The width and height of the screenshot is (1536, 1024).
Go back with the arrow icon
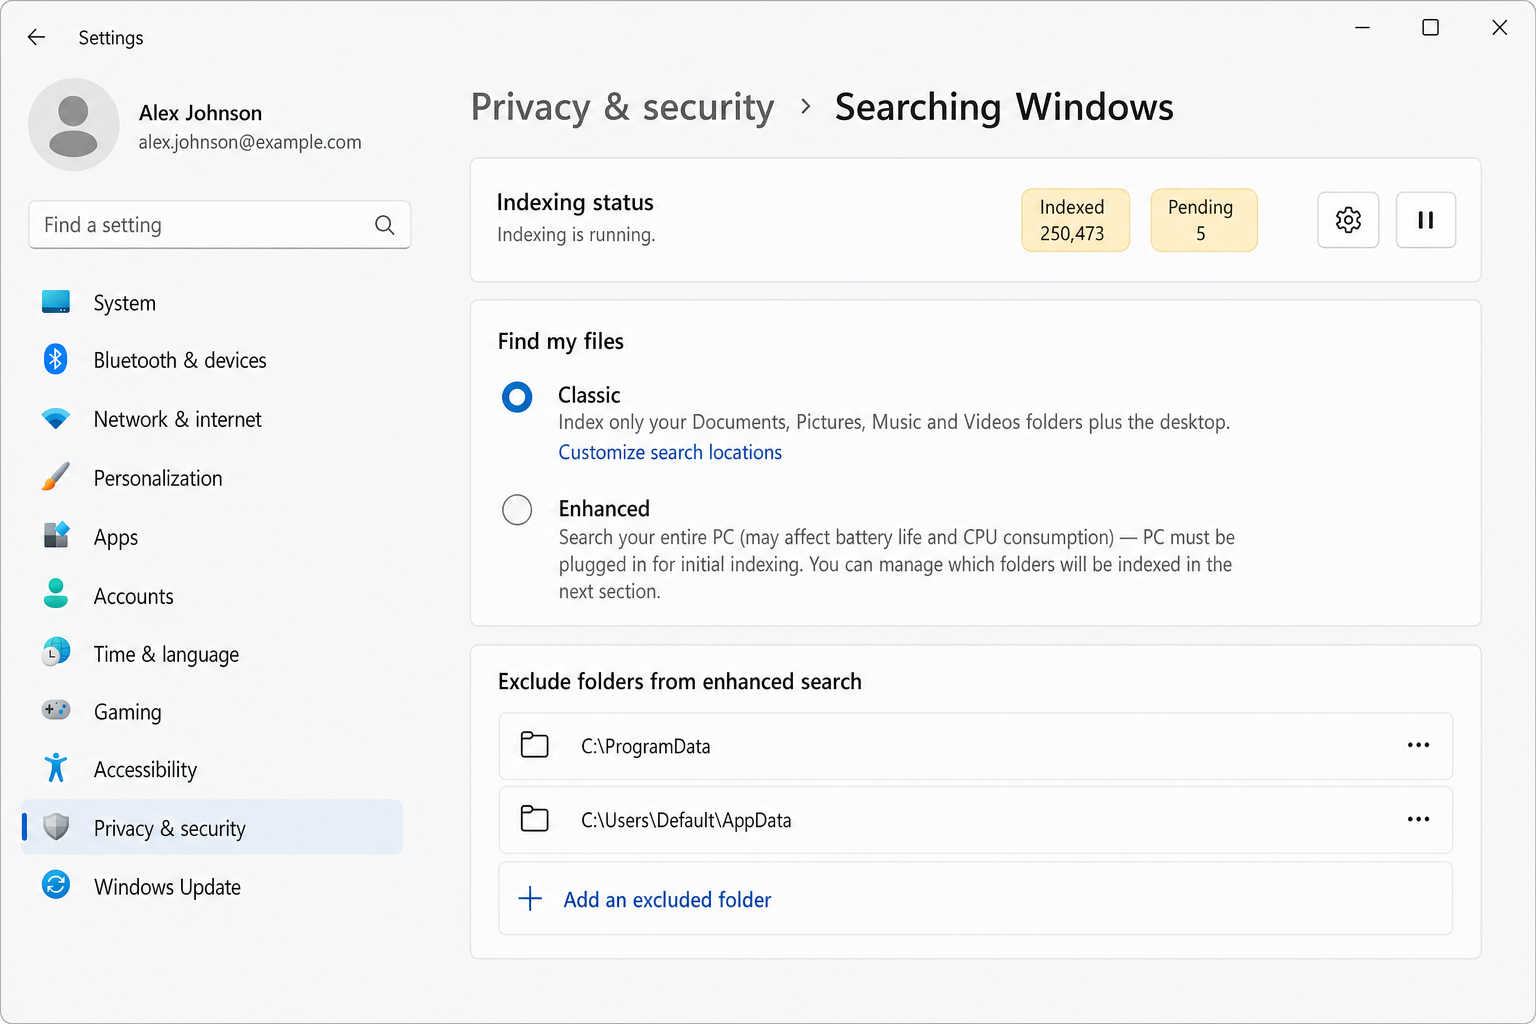(x=36, y=37)
